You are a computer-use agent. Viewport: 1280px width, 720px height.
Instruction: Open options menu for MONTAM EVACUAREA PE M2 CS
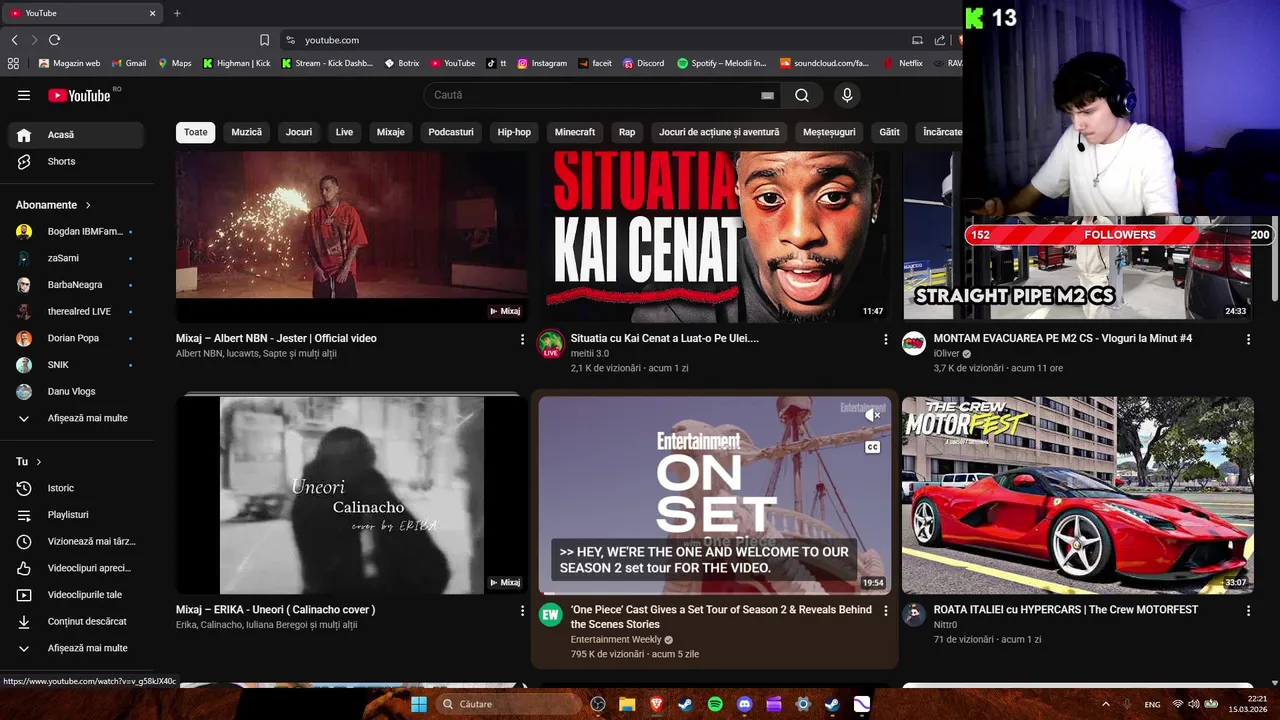[1248, 340]
